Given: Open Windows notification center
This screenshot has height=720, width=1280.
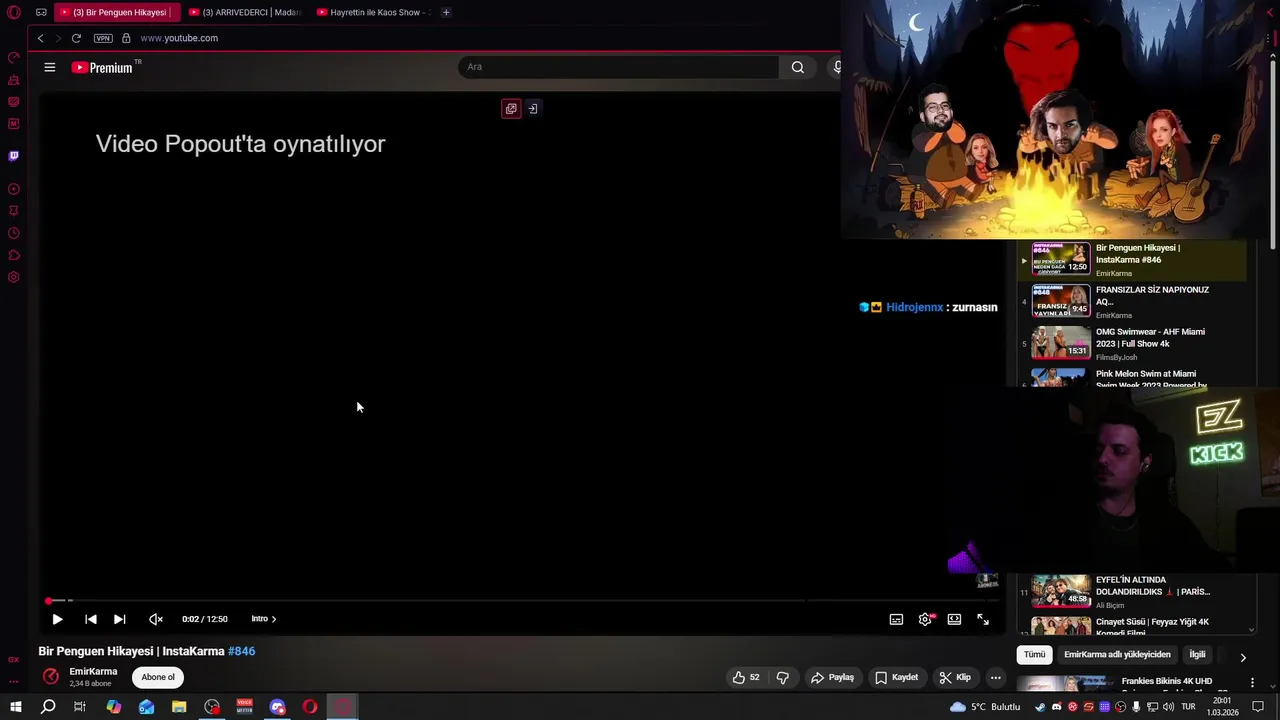Looking at the screenshot, I should tap(1259, 707).
